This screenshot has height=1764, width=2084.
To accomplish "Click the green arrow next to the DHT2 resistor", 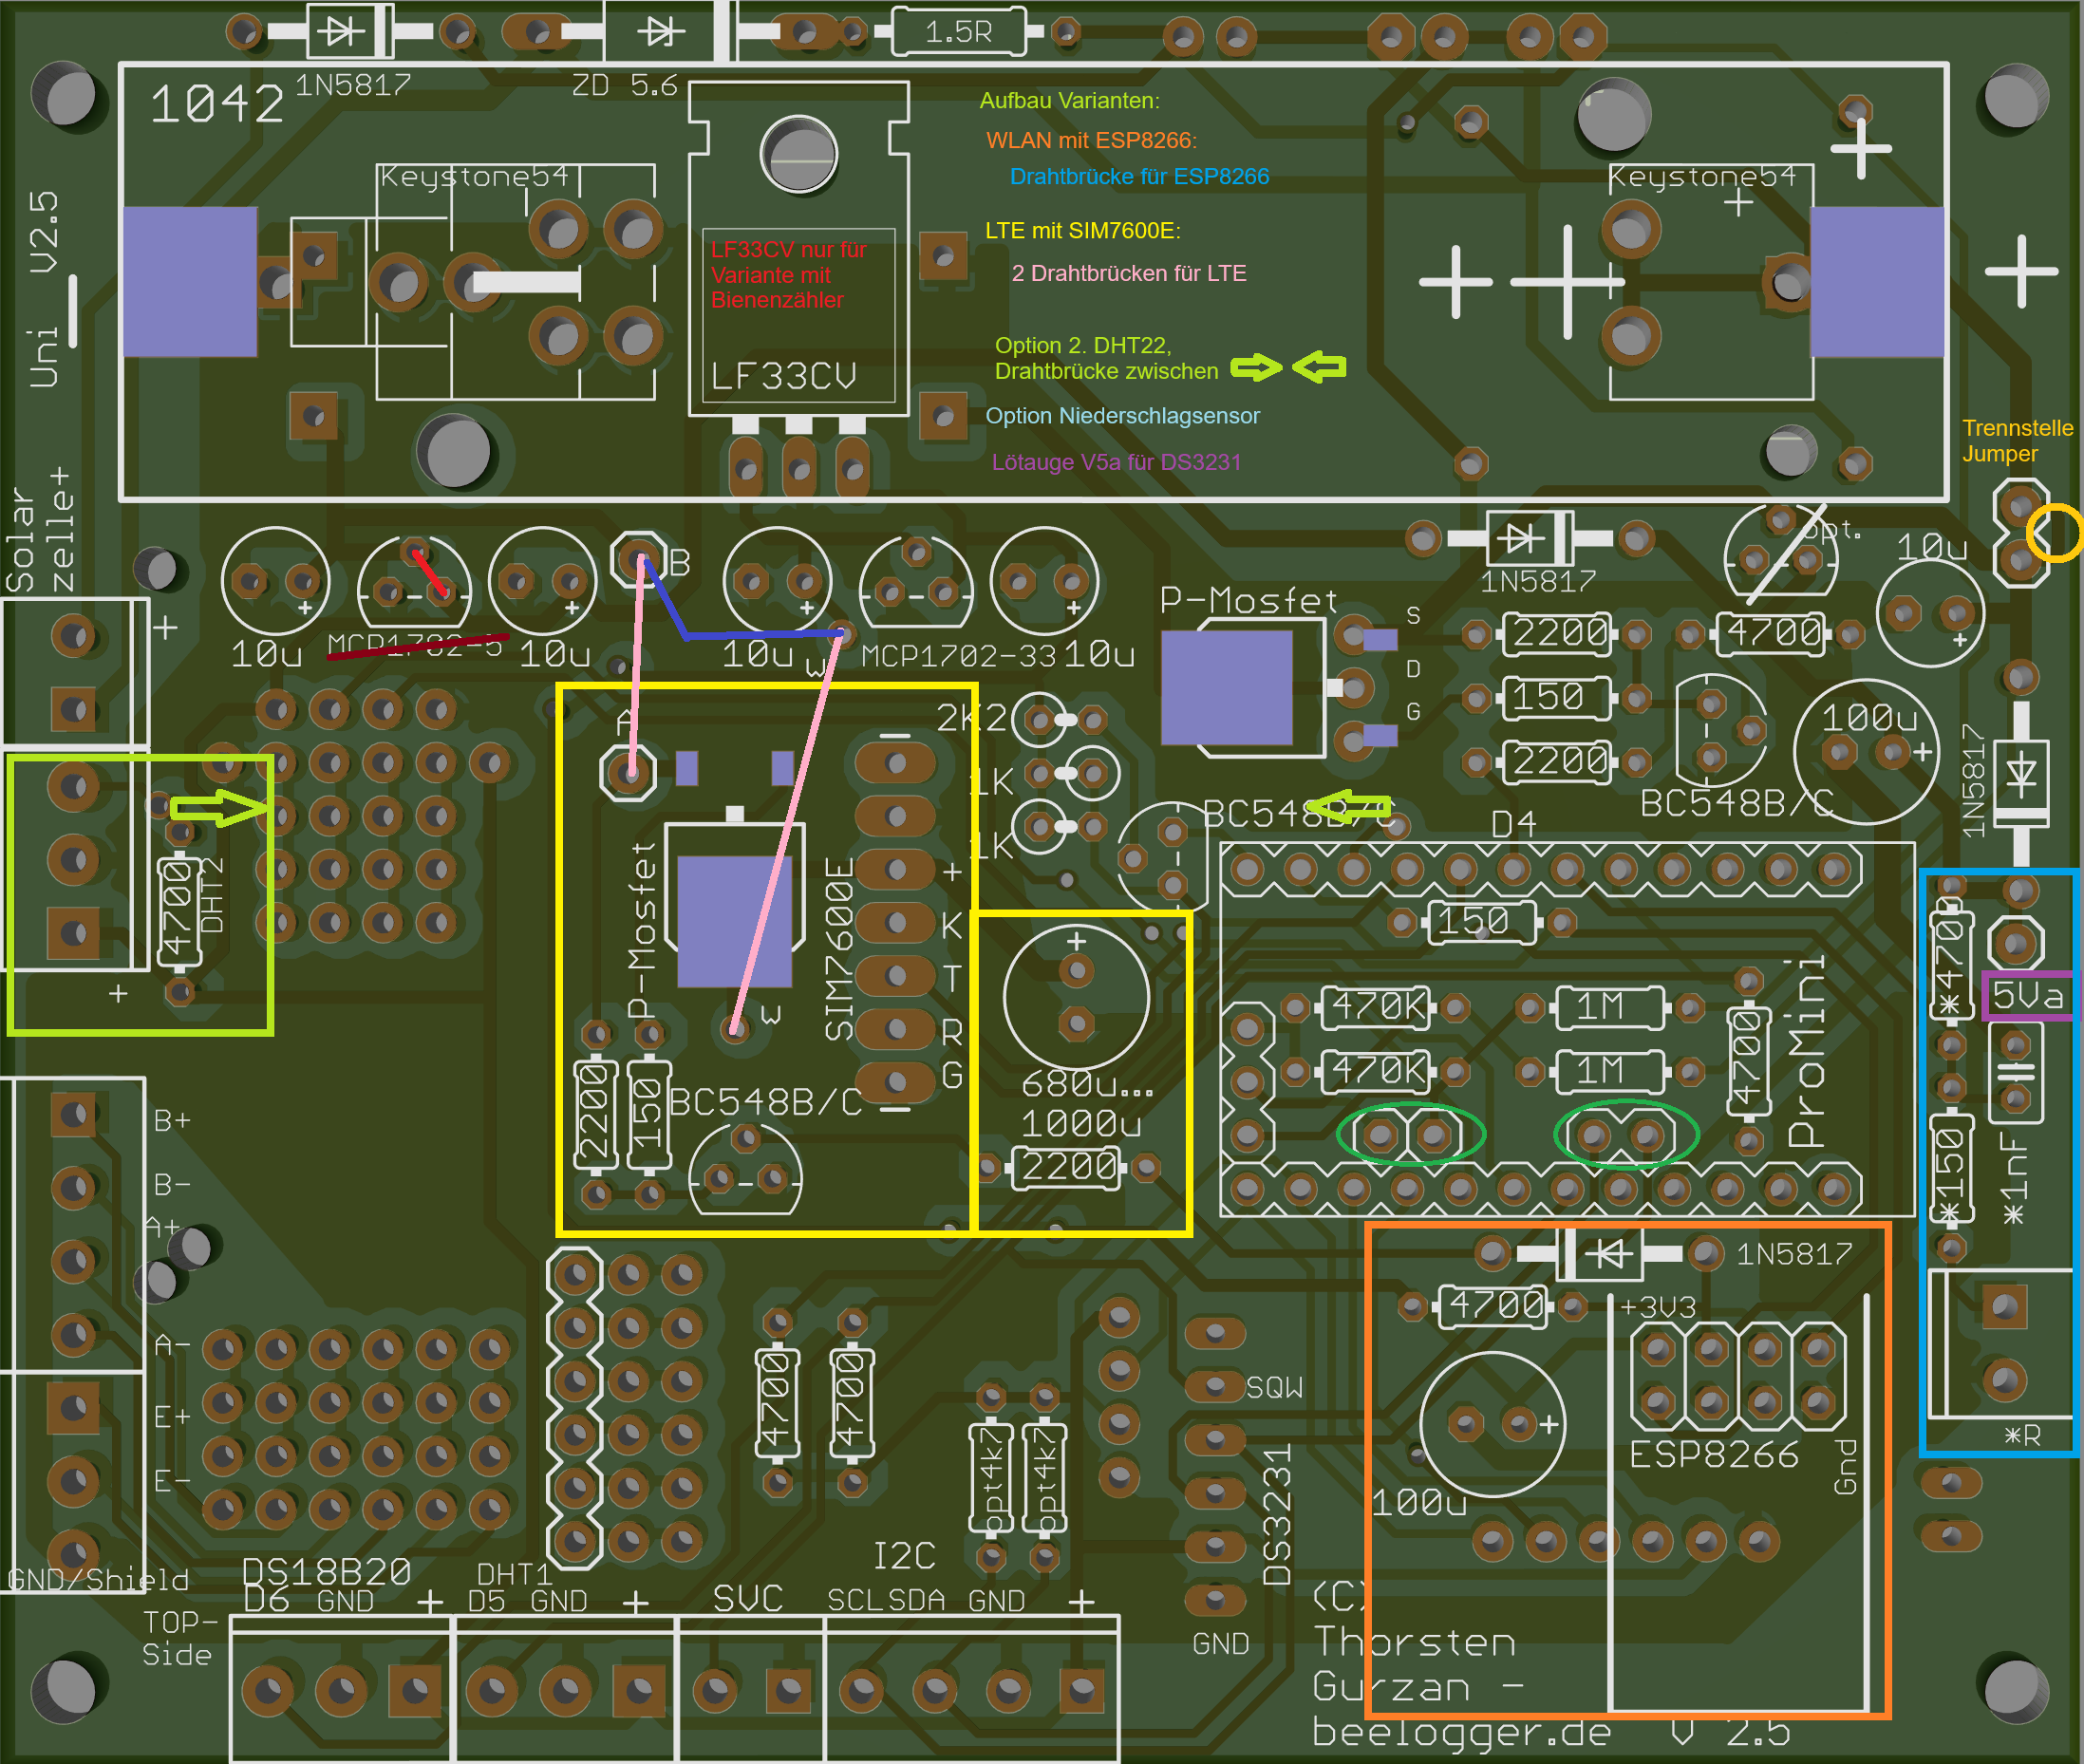I will coord(218,808).
